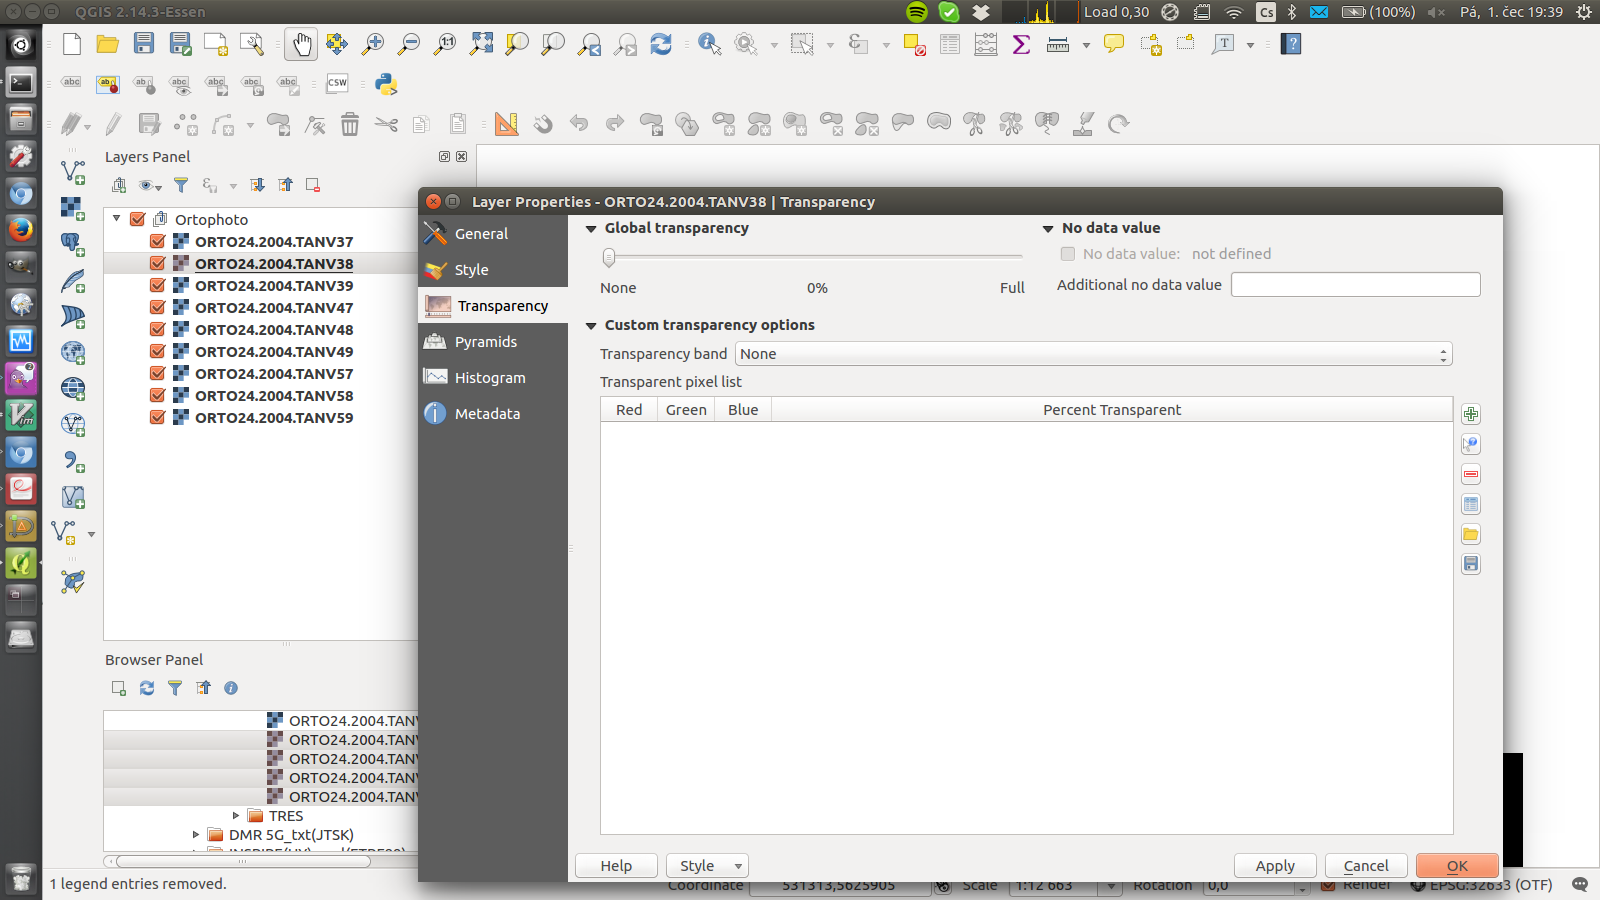Toggle visibility of ORTO24.2004.TANV49 layer
This screenshot has width=1600, height=900.
tap(157, 351)
